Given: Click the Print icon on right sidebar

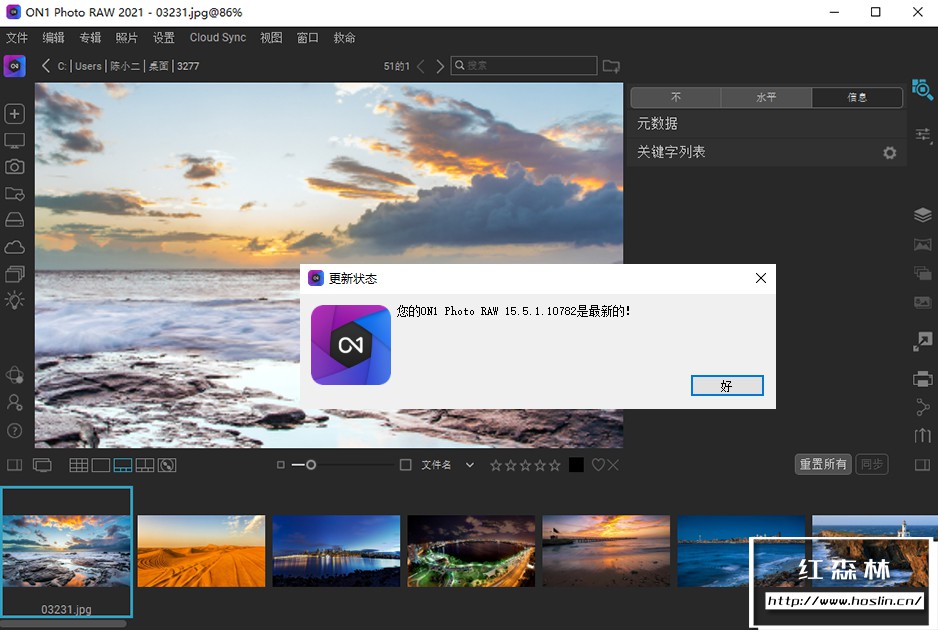Looking at the screenshot, I should click(922, 379).
